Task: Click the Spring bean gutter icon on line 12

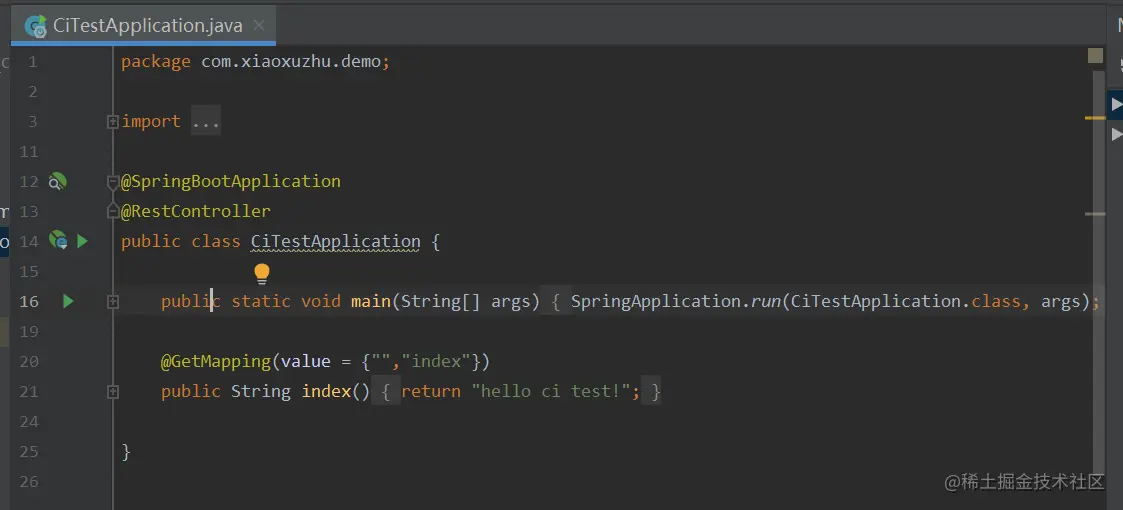Action: [57, 182]
